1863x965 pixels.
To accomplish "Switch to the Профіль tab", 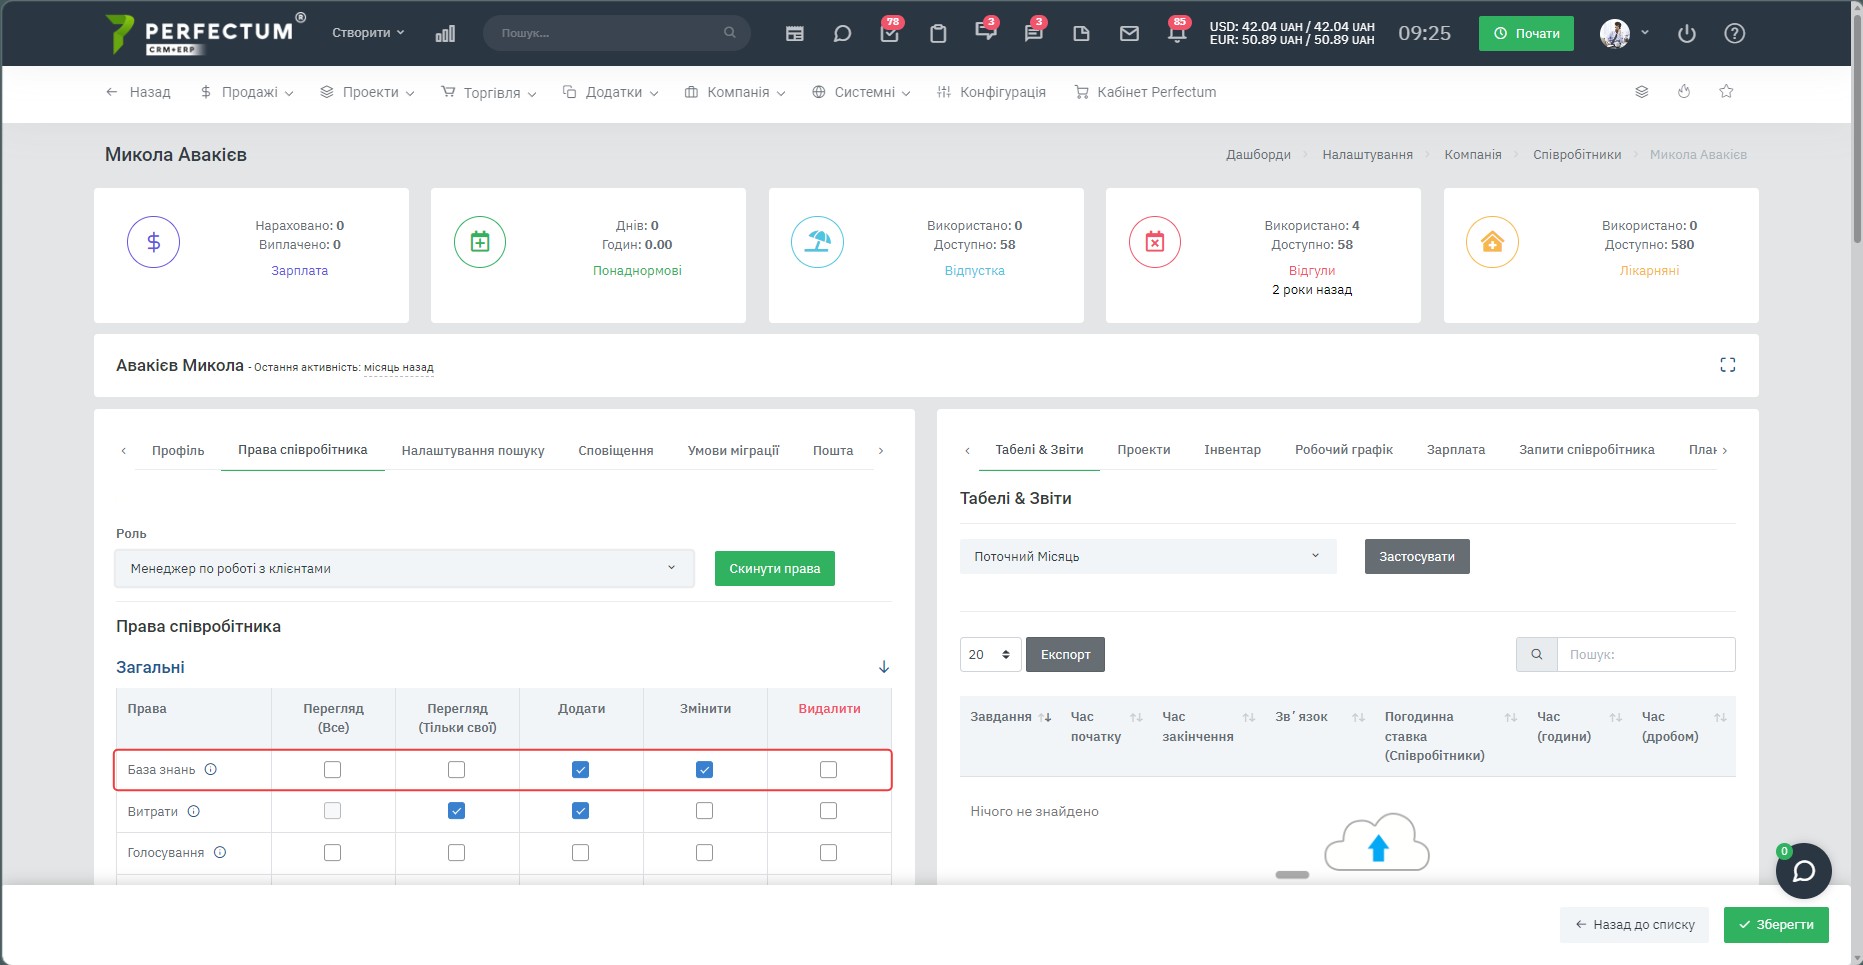I will (178, 450).
